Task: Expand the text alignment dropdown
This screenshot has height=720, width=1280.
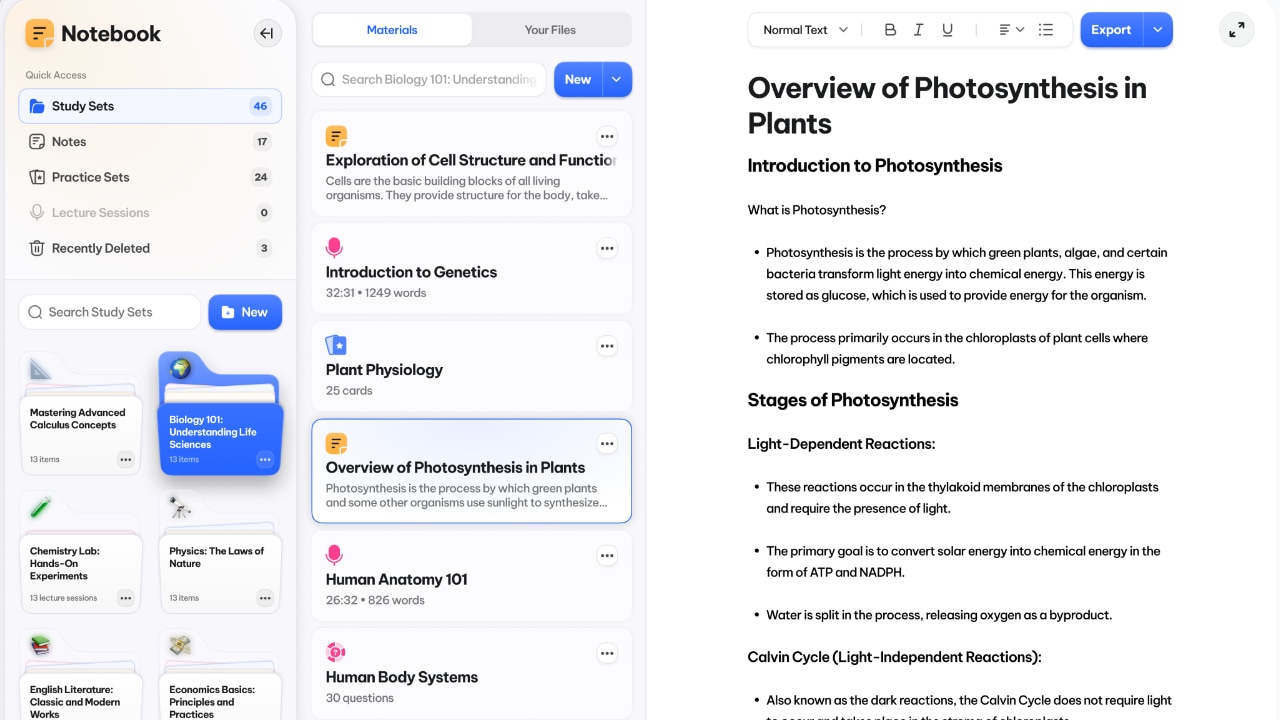Action: coord(1011,30)
